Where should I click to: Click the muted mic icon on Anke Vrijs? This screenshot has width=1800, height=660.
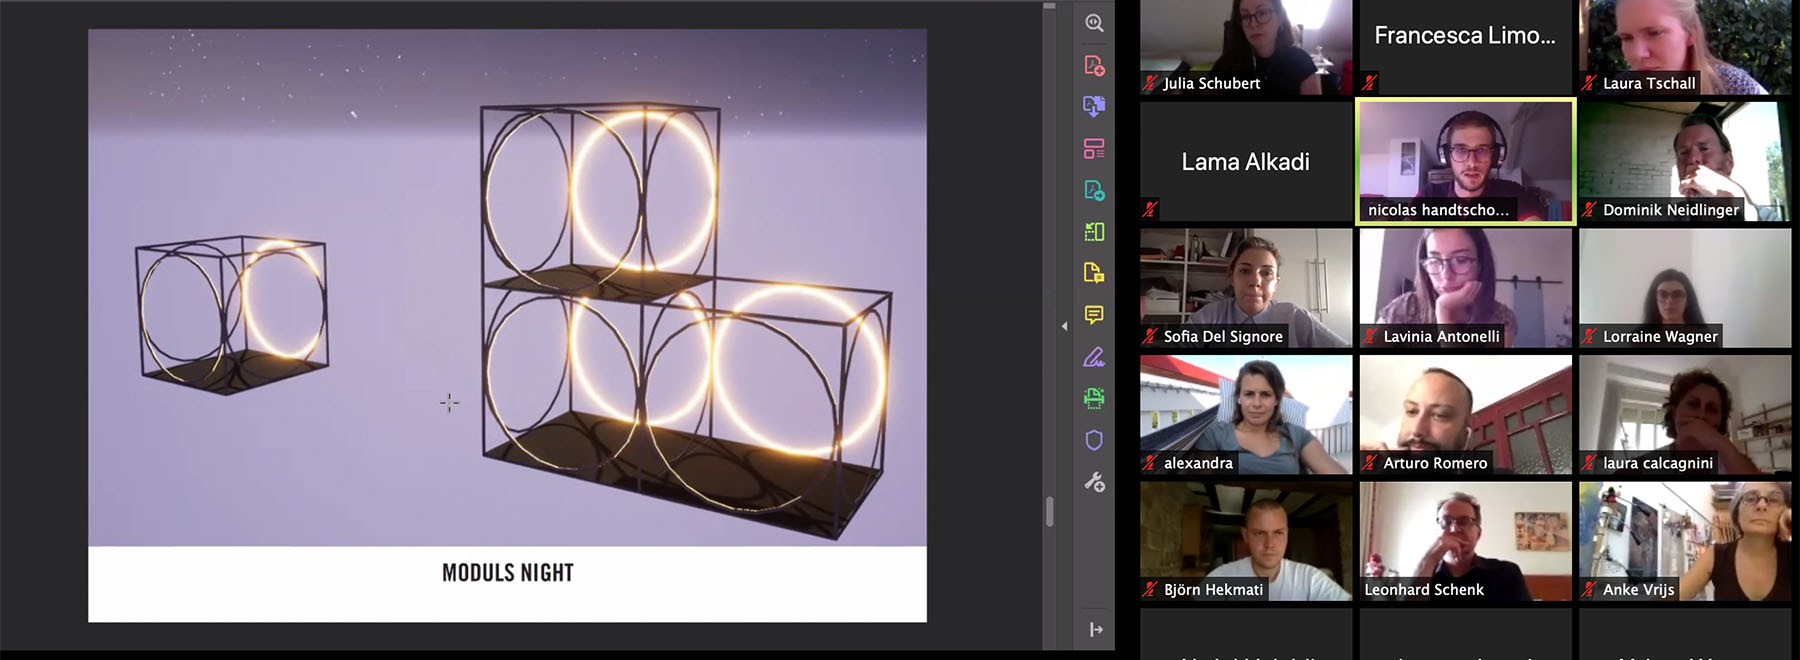pyautogui.click(x=1590, y=589)
